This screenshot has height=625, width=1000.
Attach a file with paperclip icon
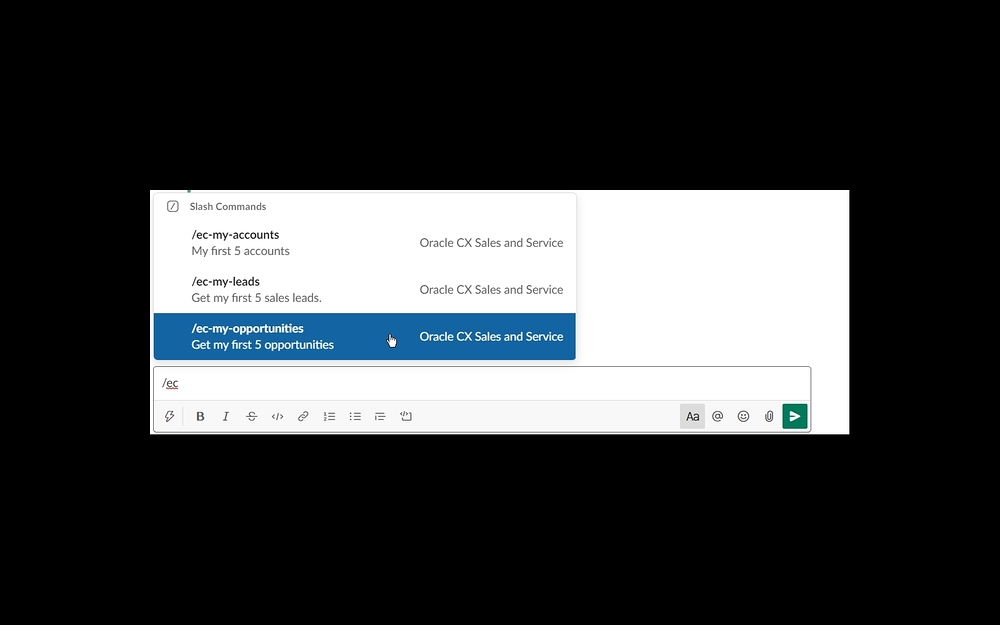[x=769, y=416]
